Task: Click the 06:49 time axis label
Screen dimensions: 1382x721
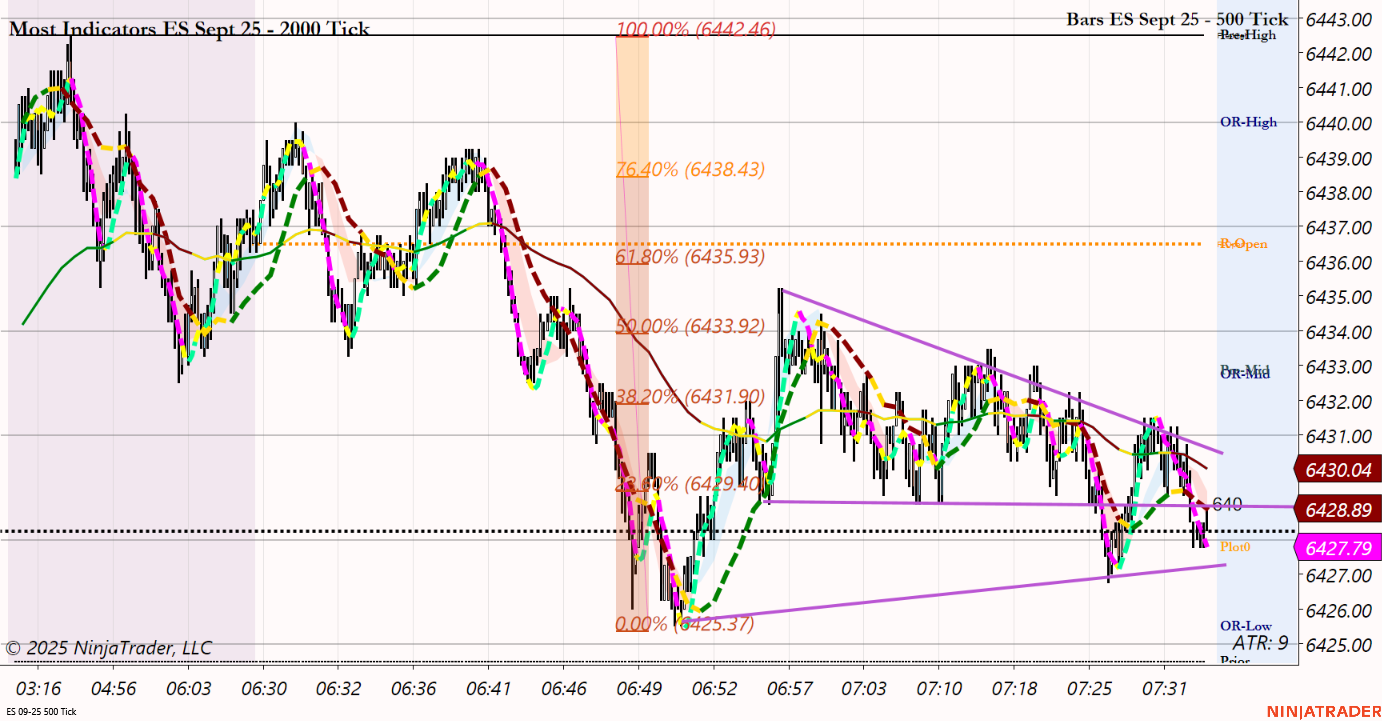Action: (x=638, y=689)
